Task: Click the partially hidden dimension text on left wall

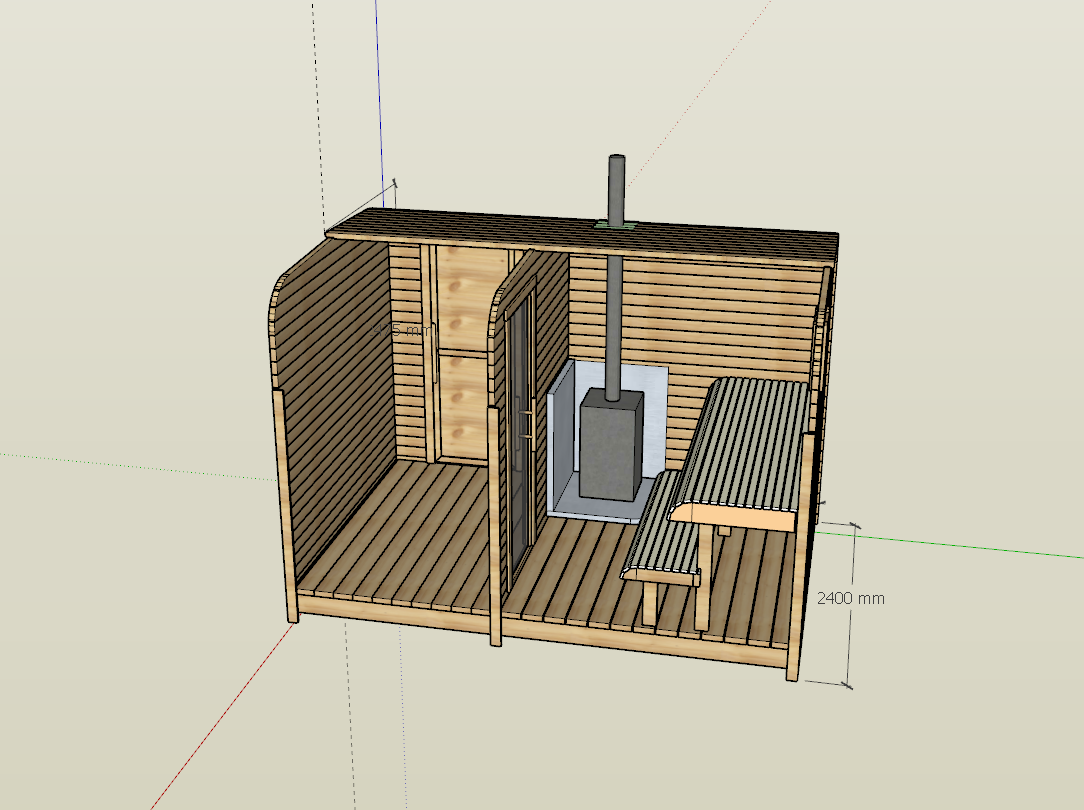Action: coord(402,328)
